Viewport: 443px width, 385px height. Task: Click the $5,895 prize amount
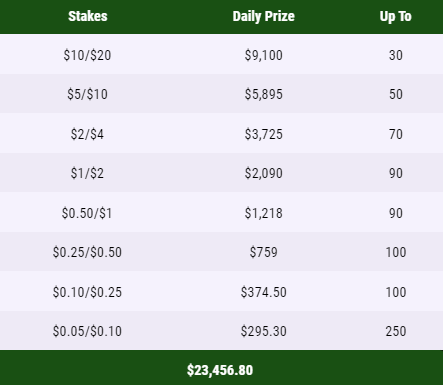(x=263, y=94)
